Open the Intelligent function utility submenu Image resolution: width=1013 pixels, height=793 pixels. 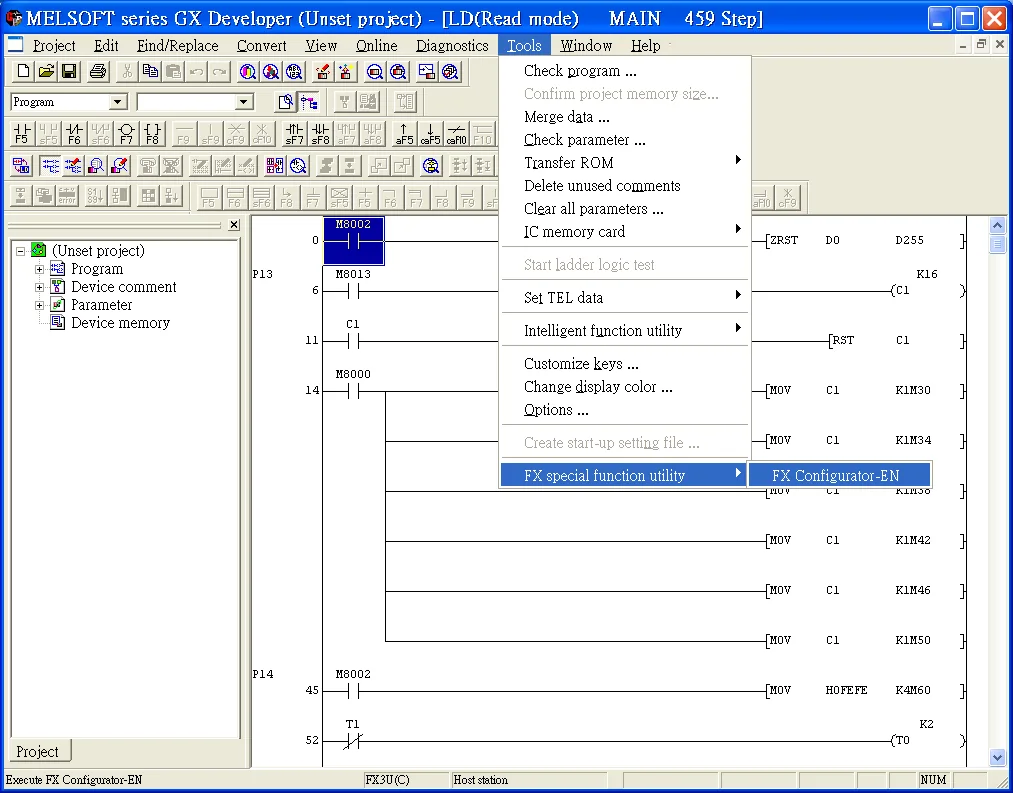[x=625, y=330]
